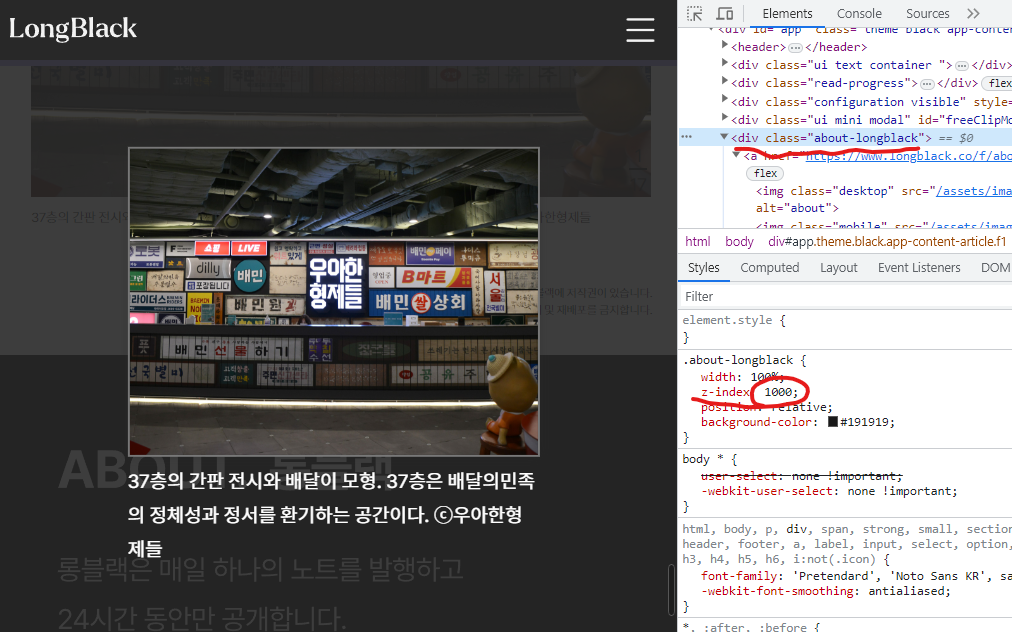Expand the read-progress div node
The height and width of the screenshot is (632, 1012).
click(724, 83)
